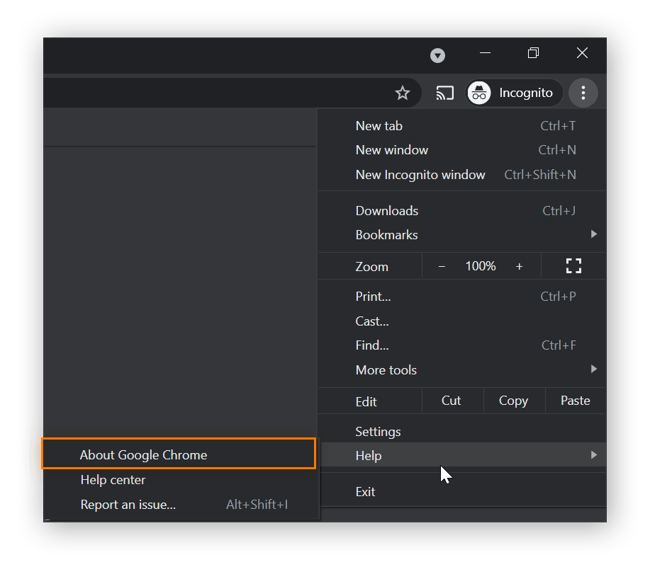Click the Cut button in Edit row

[452, 401]
